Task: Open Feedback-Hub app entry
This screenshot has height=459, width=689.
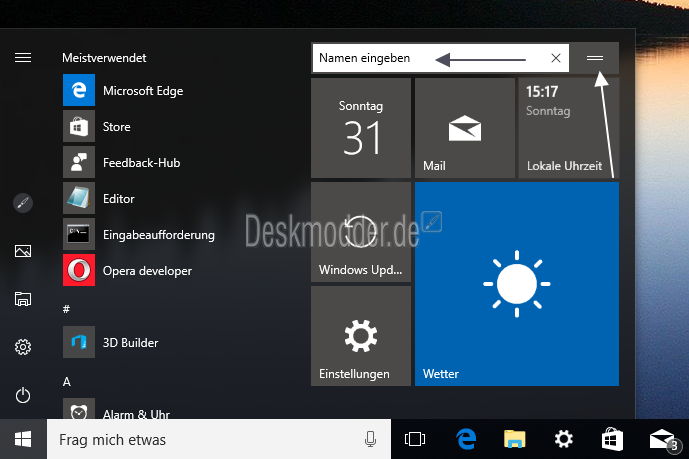Action: (122, 163)
